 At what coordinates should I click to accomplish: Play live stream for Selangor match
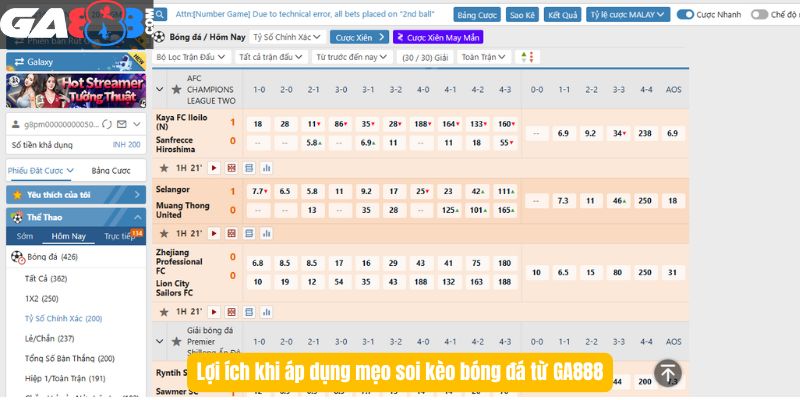pos(214,234)
